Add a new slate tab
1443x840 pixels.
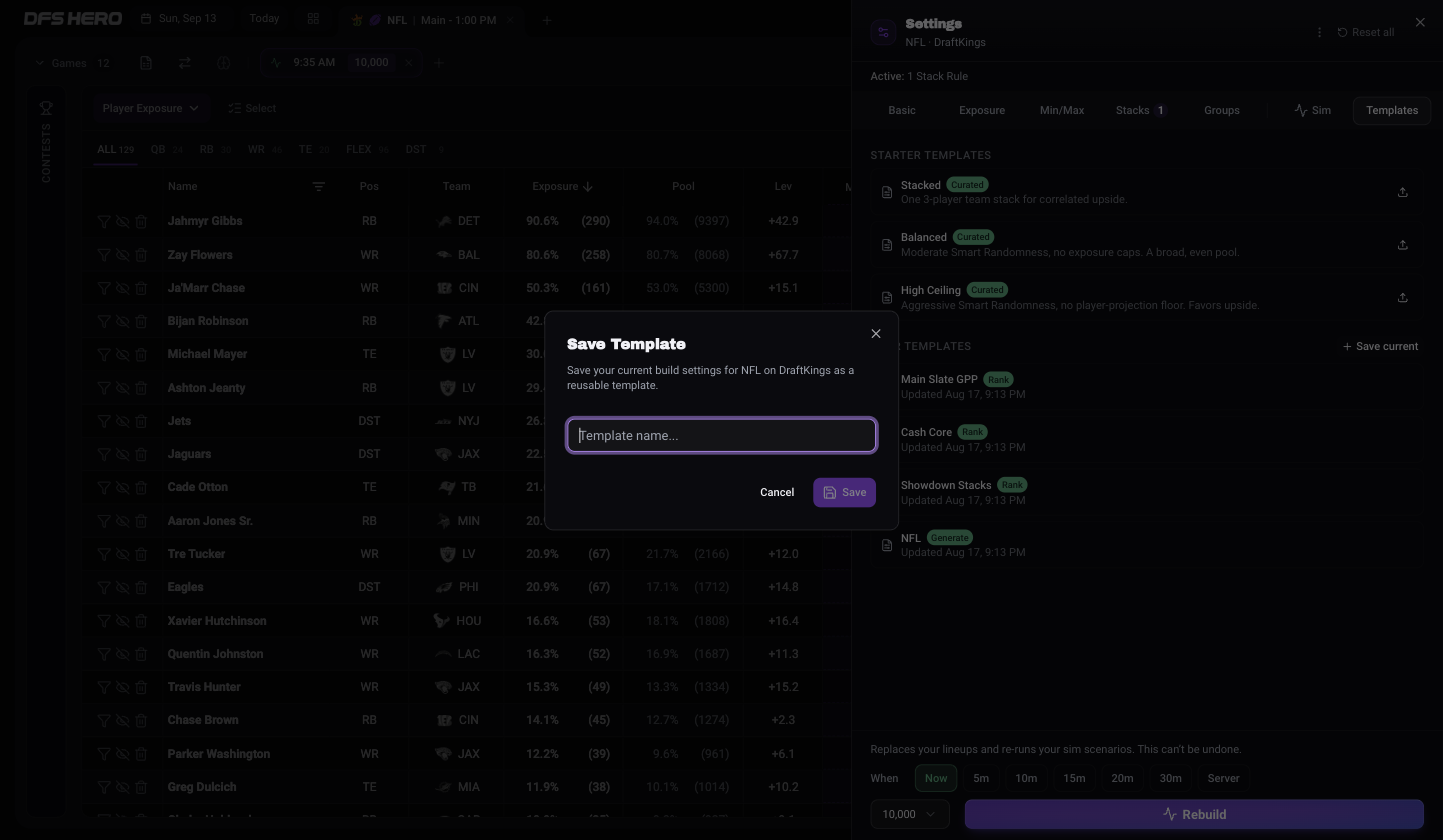click(x=547, y=20)
